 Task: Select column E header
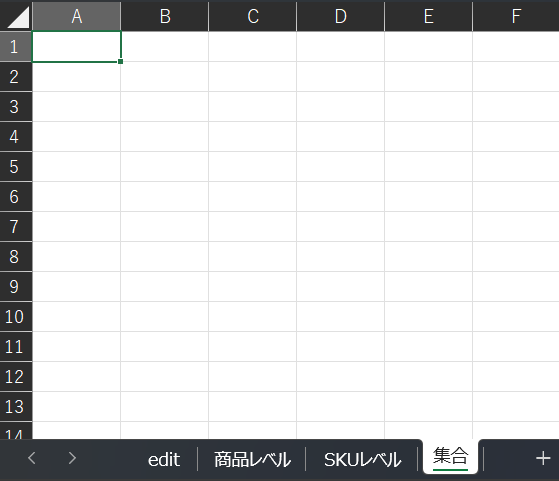tap(429, 16)
